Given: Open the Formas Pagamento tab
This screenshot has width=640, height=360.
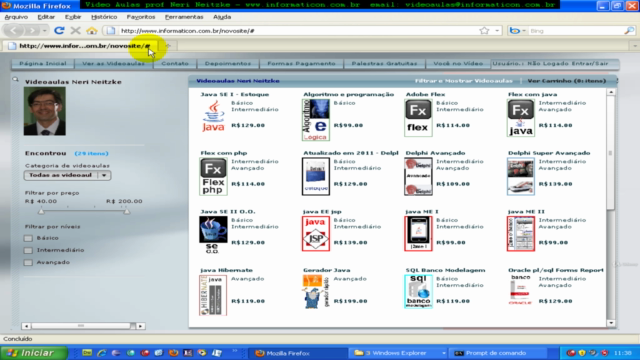Looking at the screenshot, I should click(x=301, y=64).
